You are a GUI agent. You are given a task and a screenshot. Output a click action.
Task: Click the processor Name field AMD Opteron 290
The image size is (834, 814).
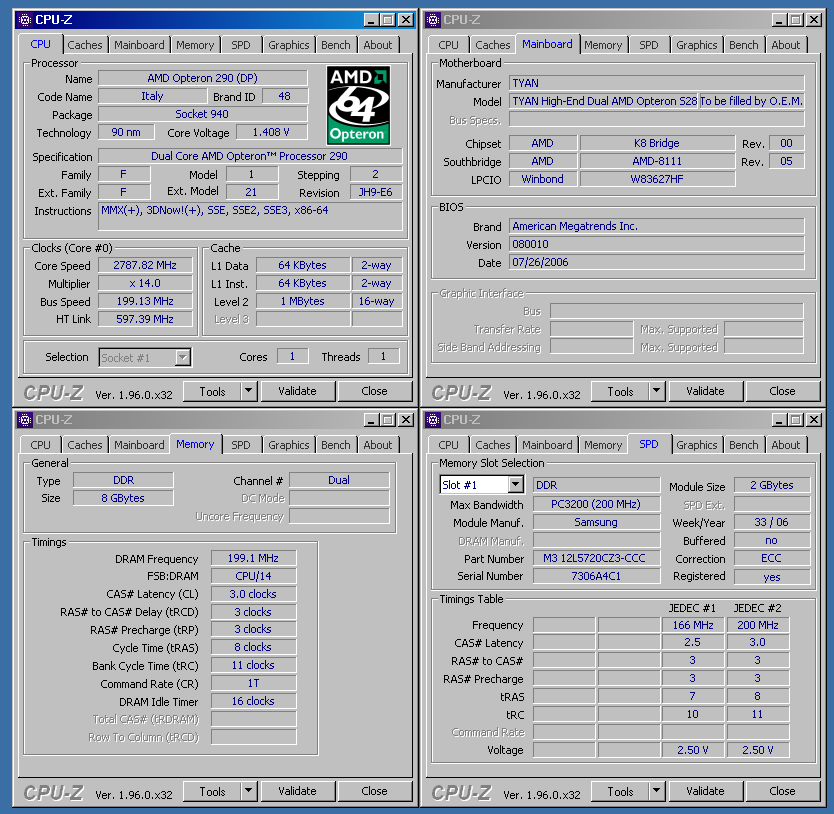tap(203, 78)
